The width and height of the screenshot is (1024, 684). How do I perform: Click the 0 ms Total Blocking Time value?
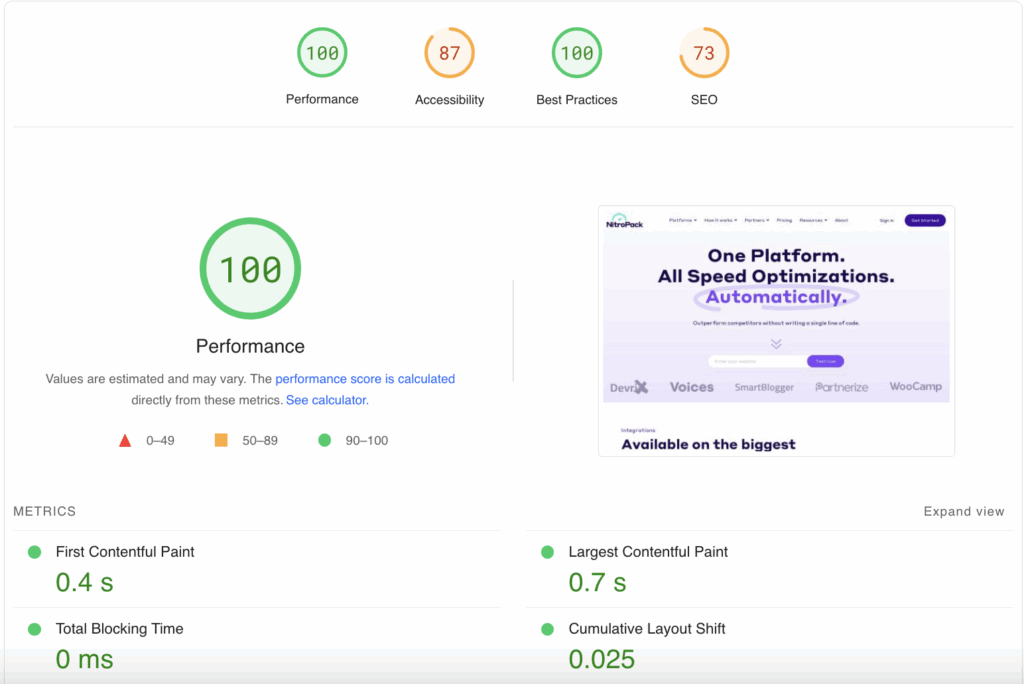84,659
